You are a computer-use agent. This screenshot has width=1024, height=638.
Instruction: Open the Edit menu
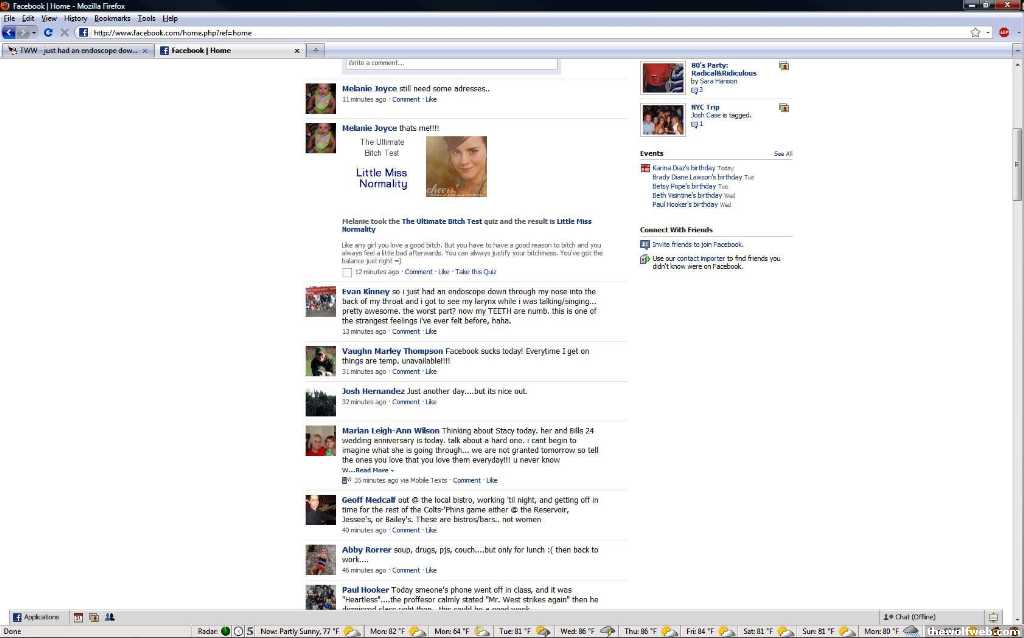click(28, 19)
